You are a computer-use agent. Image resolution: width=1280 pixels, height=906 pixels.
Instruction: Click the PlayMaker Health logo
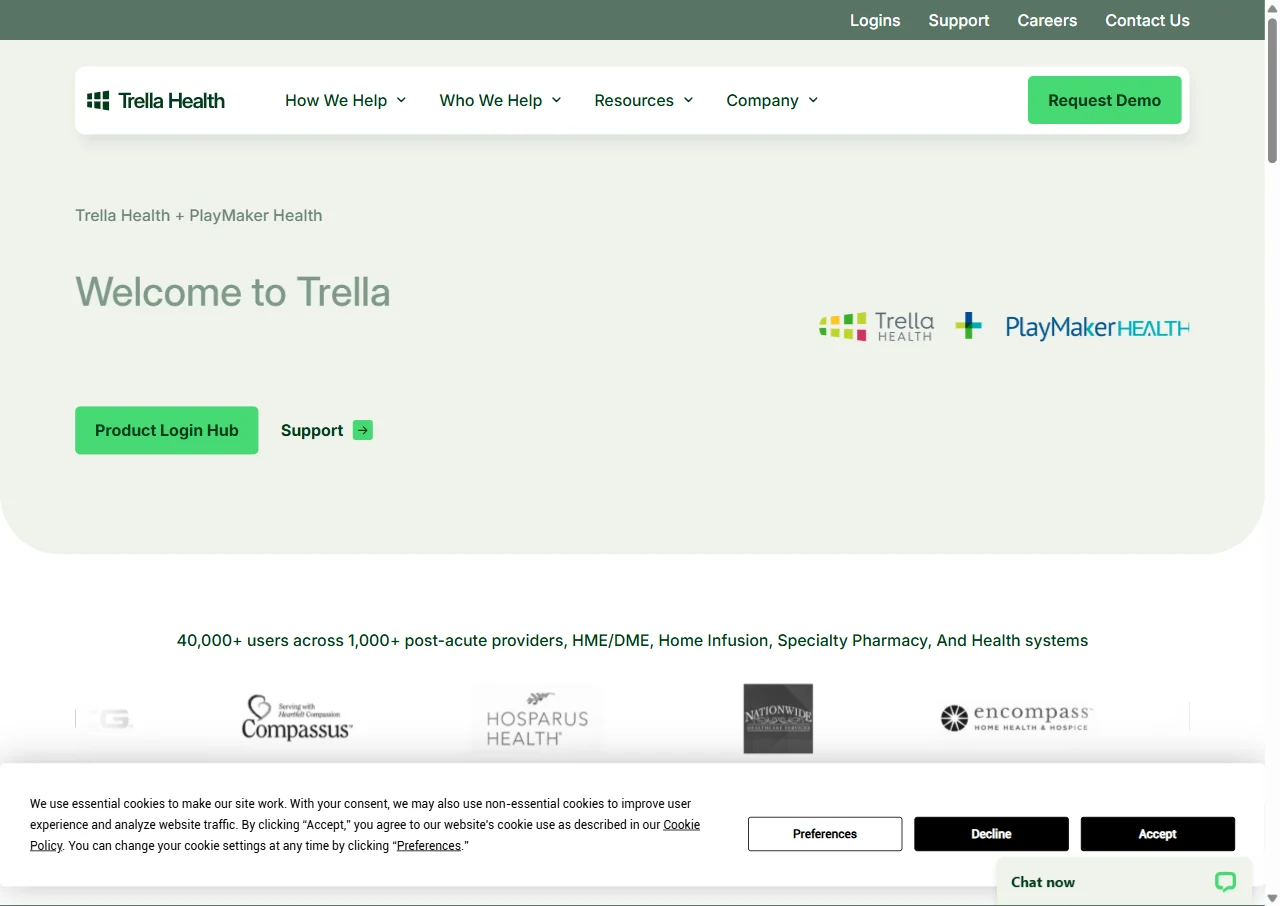click(1097, 327)
